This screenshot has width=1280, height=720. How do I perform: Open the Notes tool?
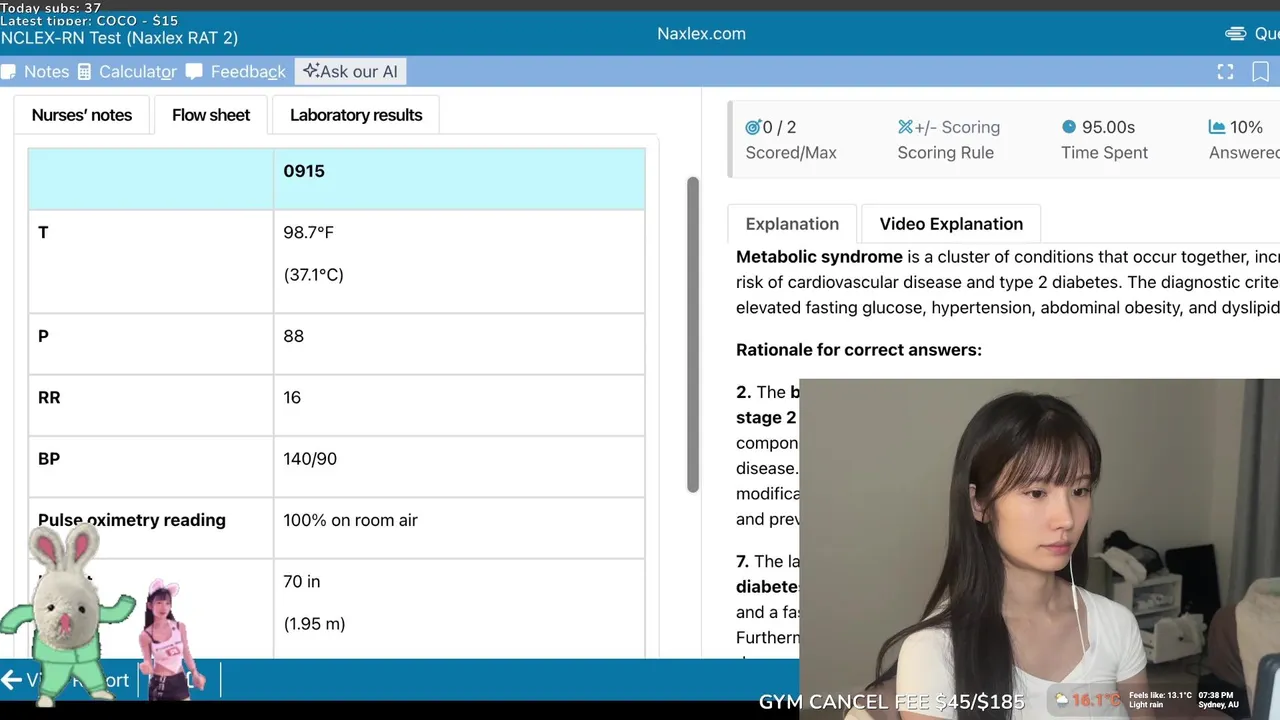point(35,72)
